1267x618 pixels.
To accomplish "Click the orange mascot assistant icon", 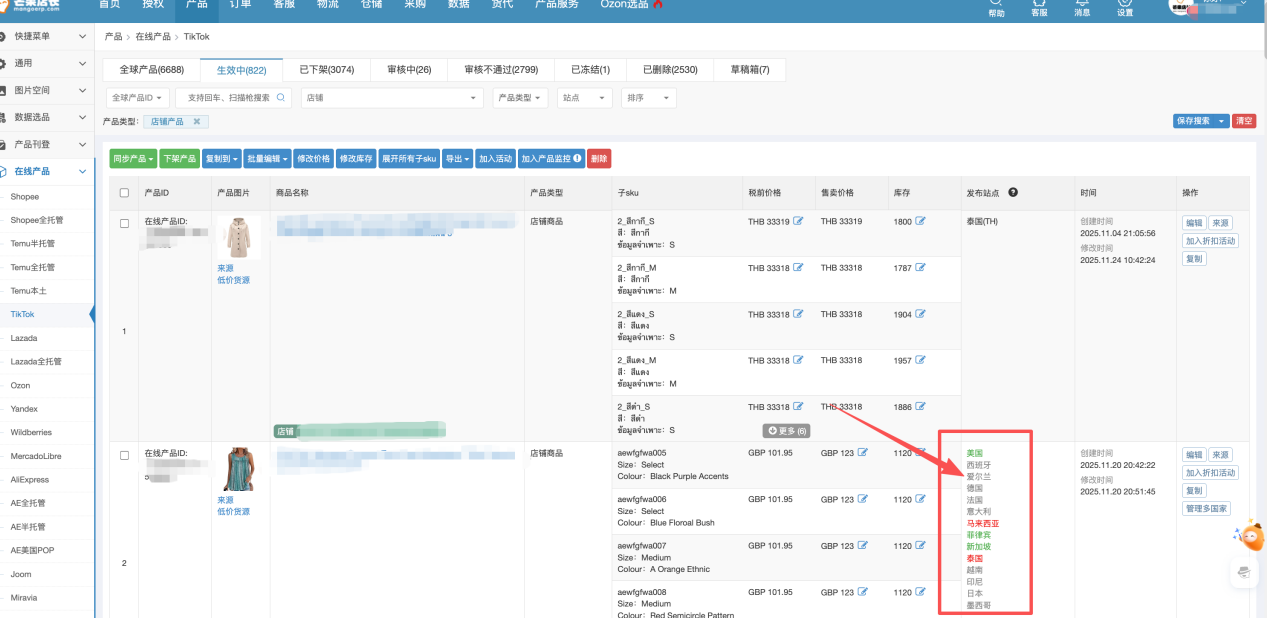I will click(x=1250, y=537).
